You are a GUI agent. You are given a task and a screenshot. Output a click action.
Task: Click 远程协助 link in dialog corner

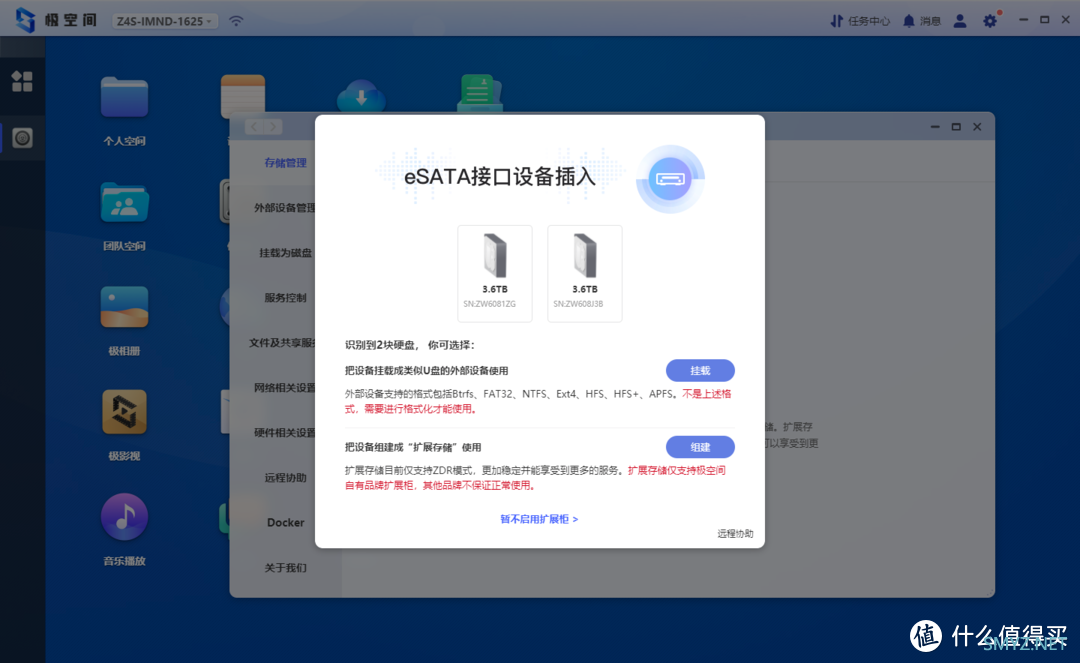[735, 534]
